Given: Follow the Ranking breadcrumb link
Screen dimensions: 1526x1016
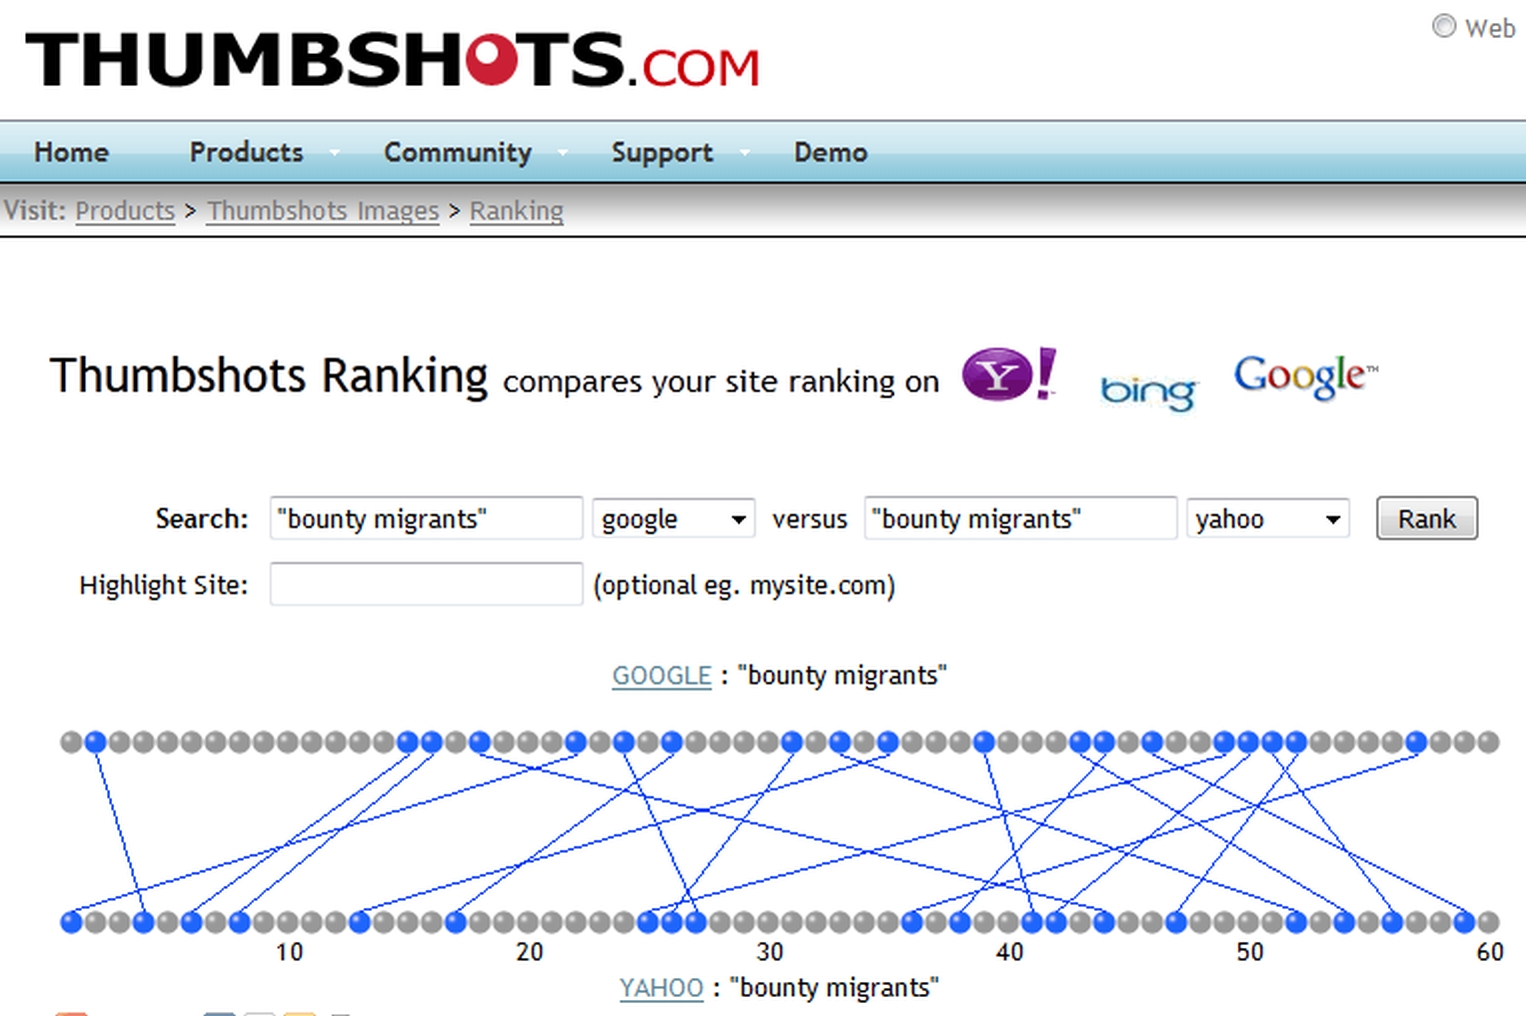Looking at the screenshot, I should tap(516, 211).
